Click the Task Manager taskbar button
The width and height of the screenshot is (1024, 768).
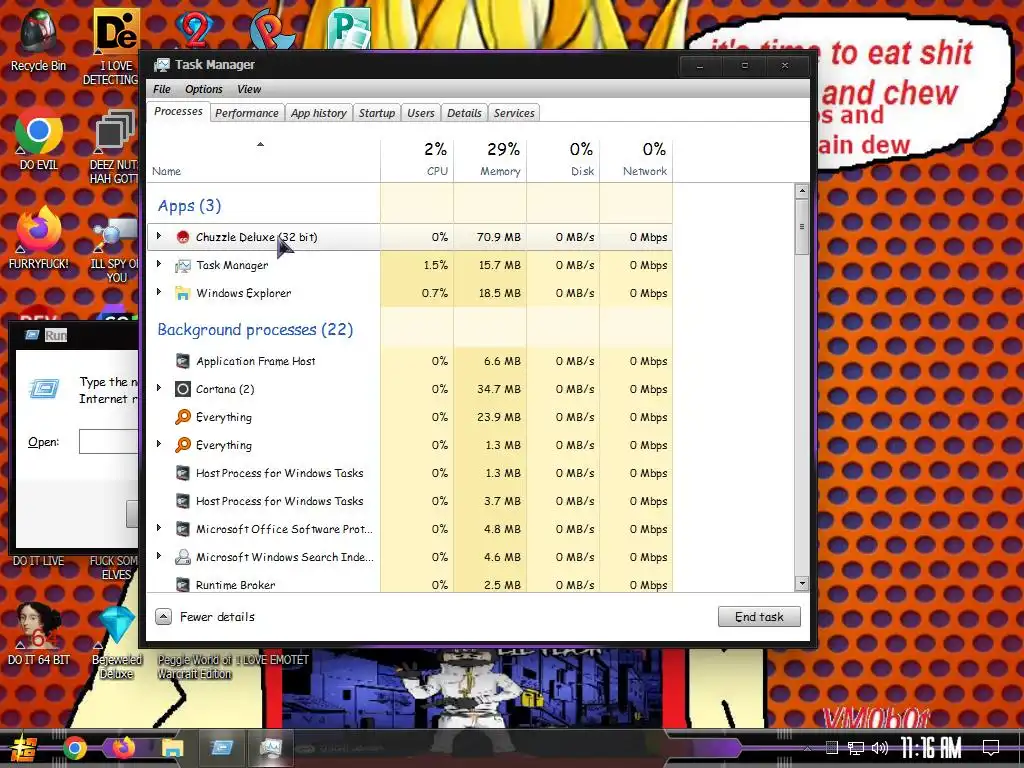click(x=270, y=748)
